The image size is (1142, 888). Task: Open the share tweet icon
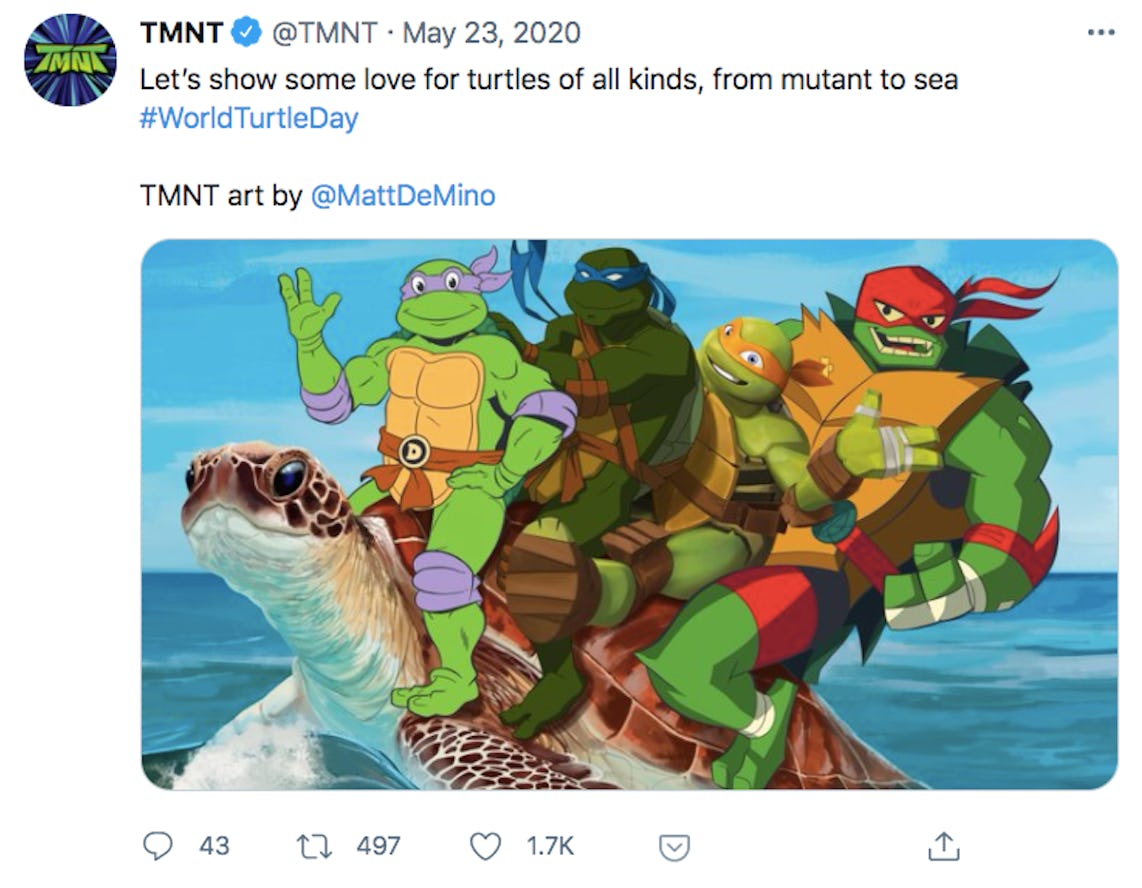(x=943, y=846)
